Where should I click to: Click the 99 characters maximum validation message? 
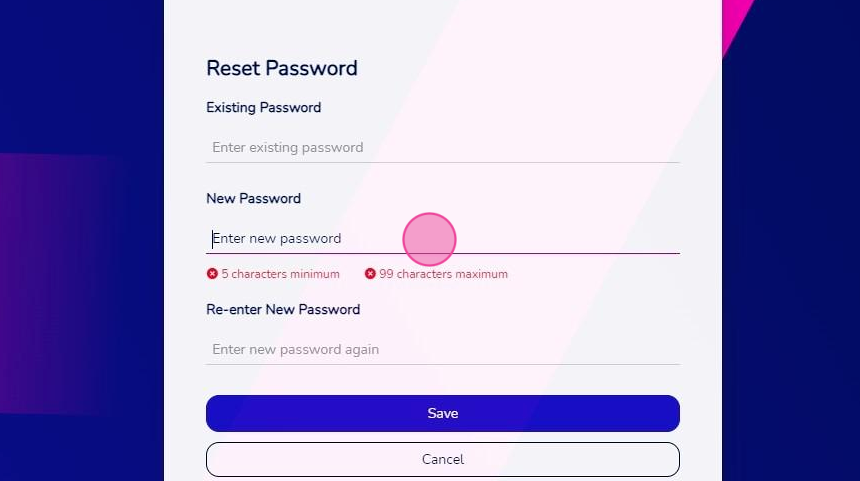443,274
